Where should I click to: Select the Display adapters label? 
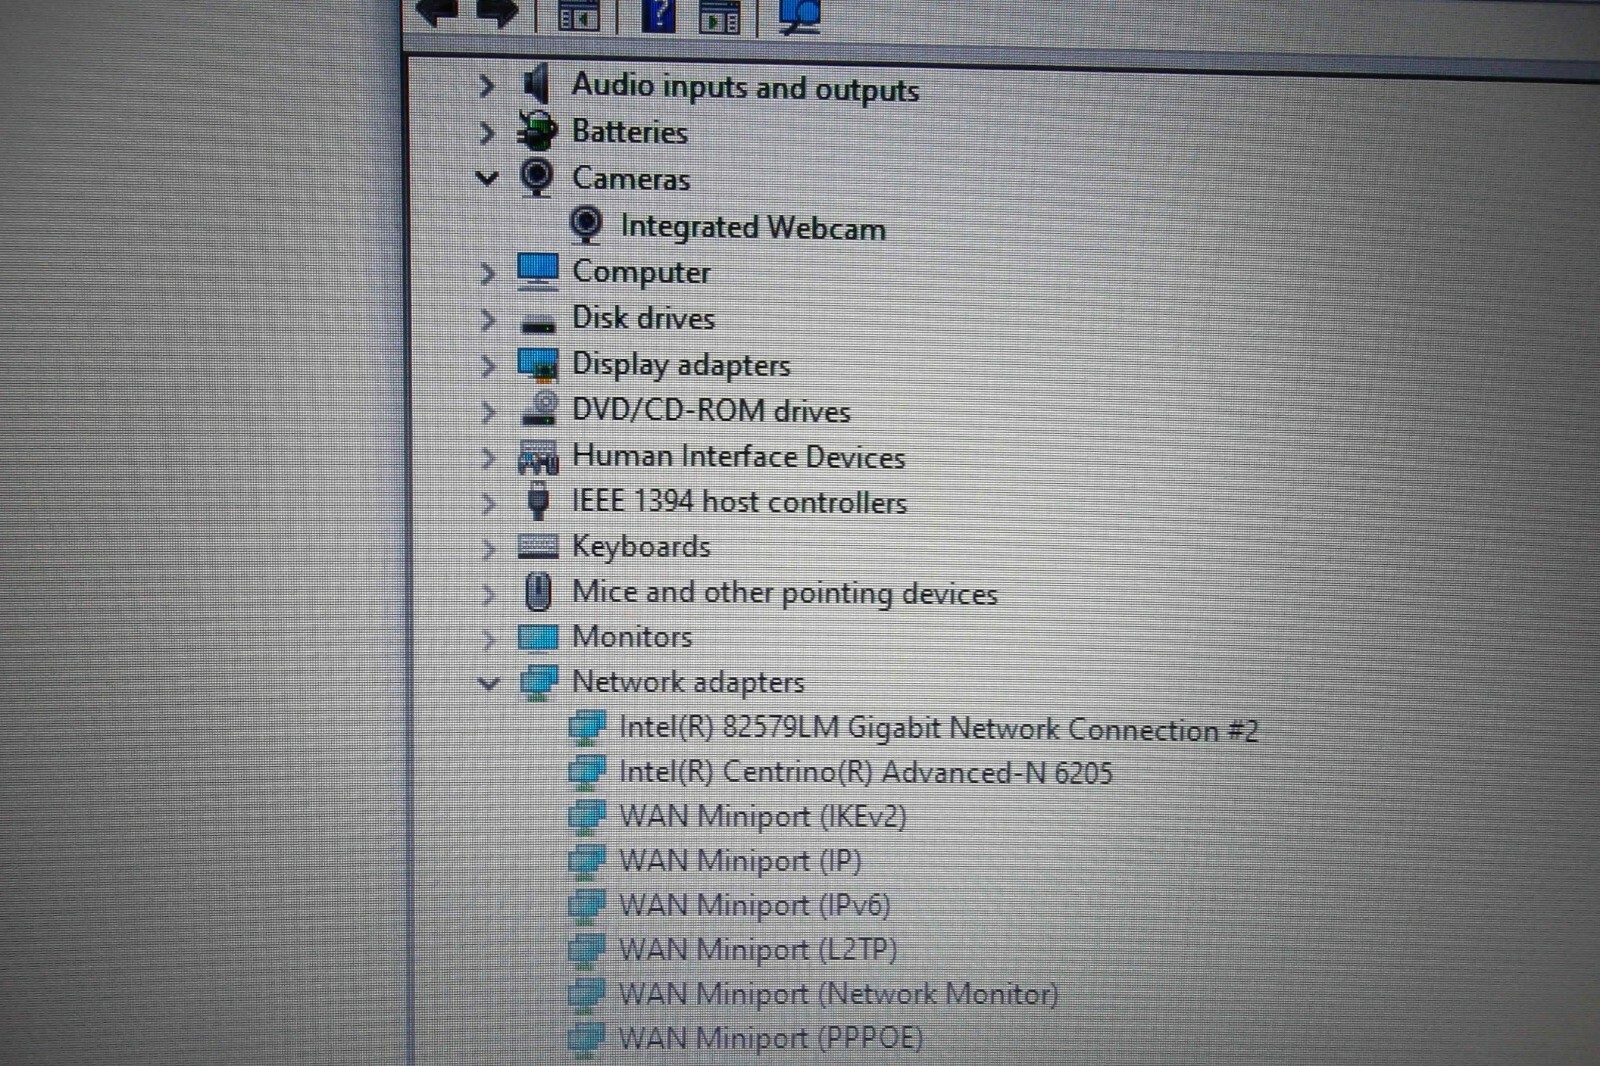(681, 365)
